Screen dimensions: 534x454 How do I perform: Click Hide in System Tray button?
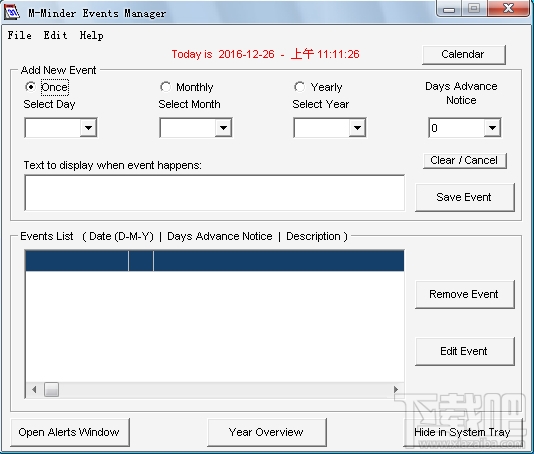[x=463, y=432]
